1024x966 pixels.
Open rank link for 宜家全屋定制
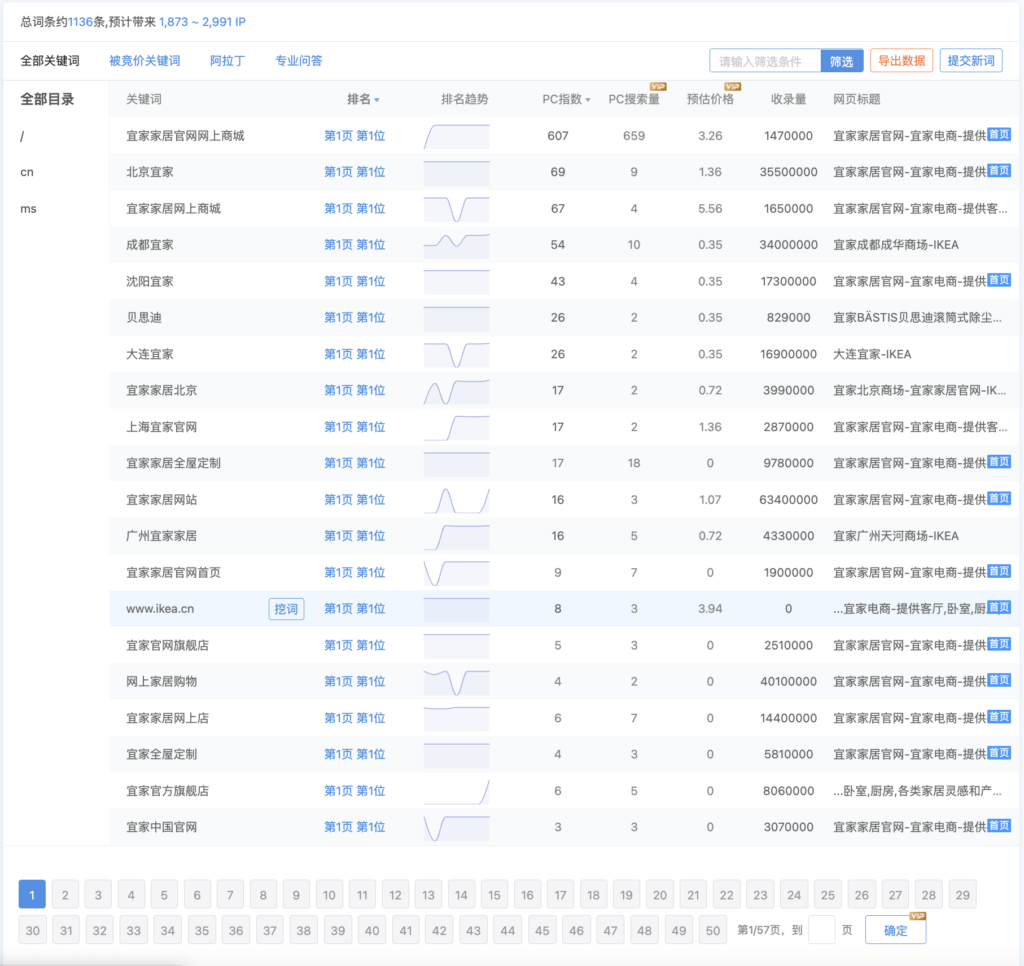pyautogui.click(x=355, y=754)
